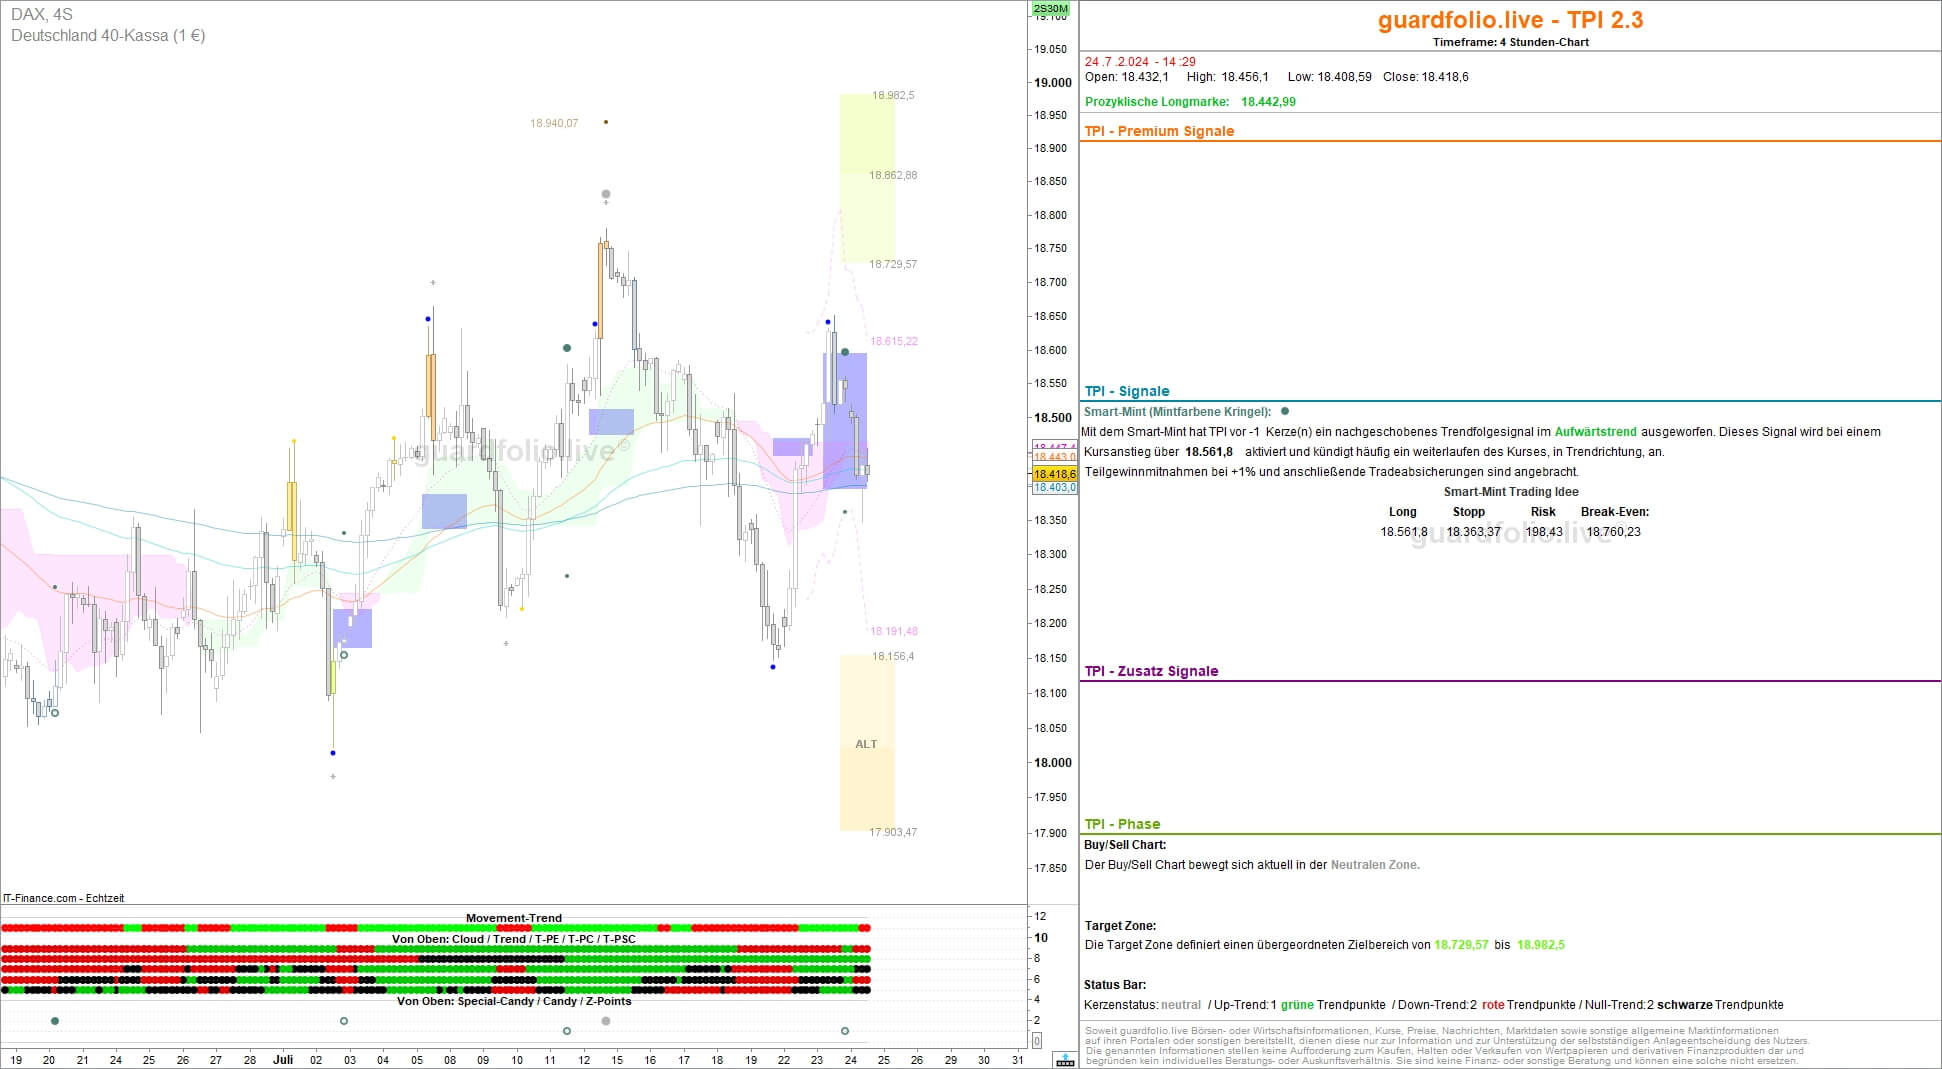Click the Status Bar: label

click(x=1115, y=985)
